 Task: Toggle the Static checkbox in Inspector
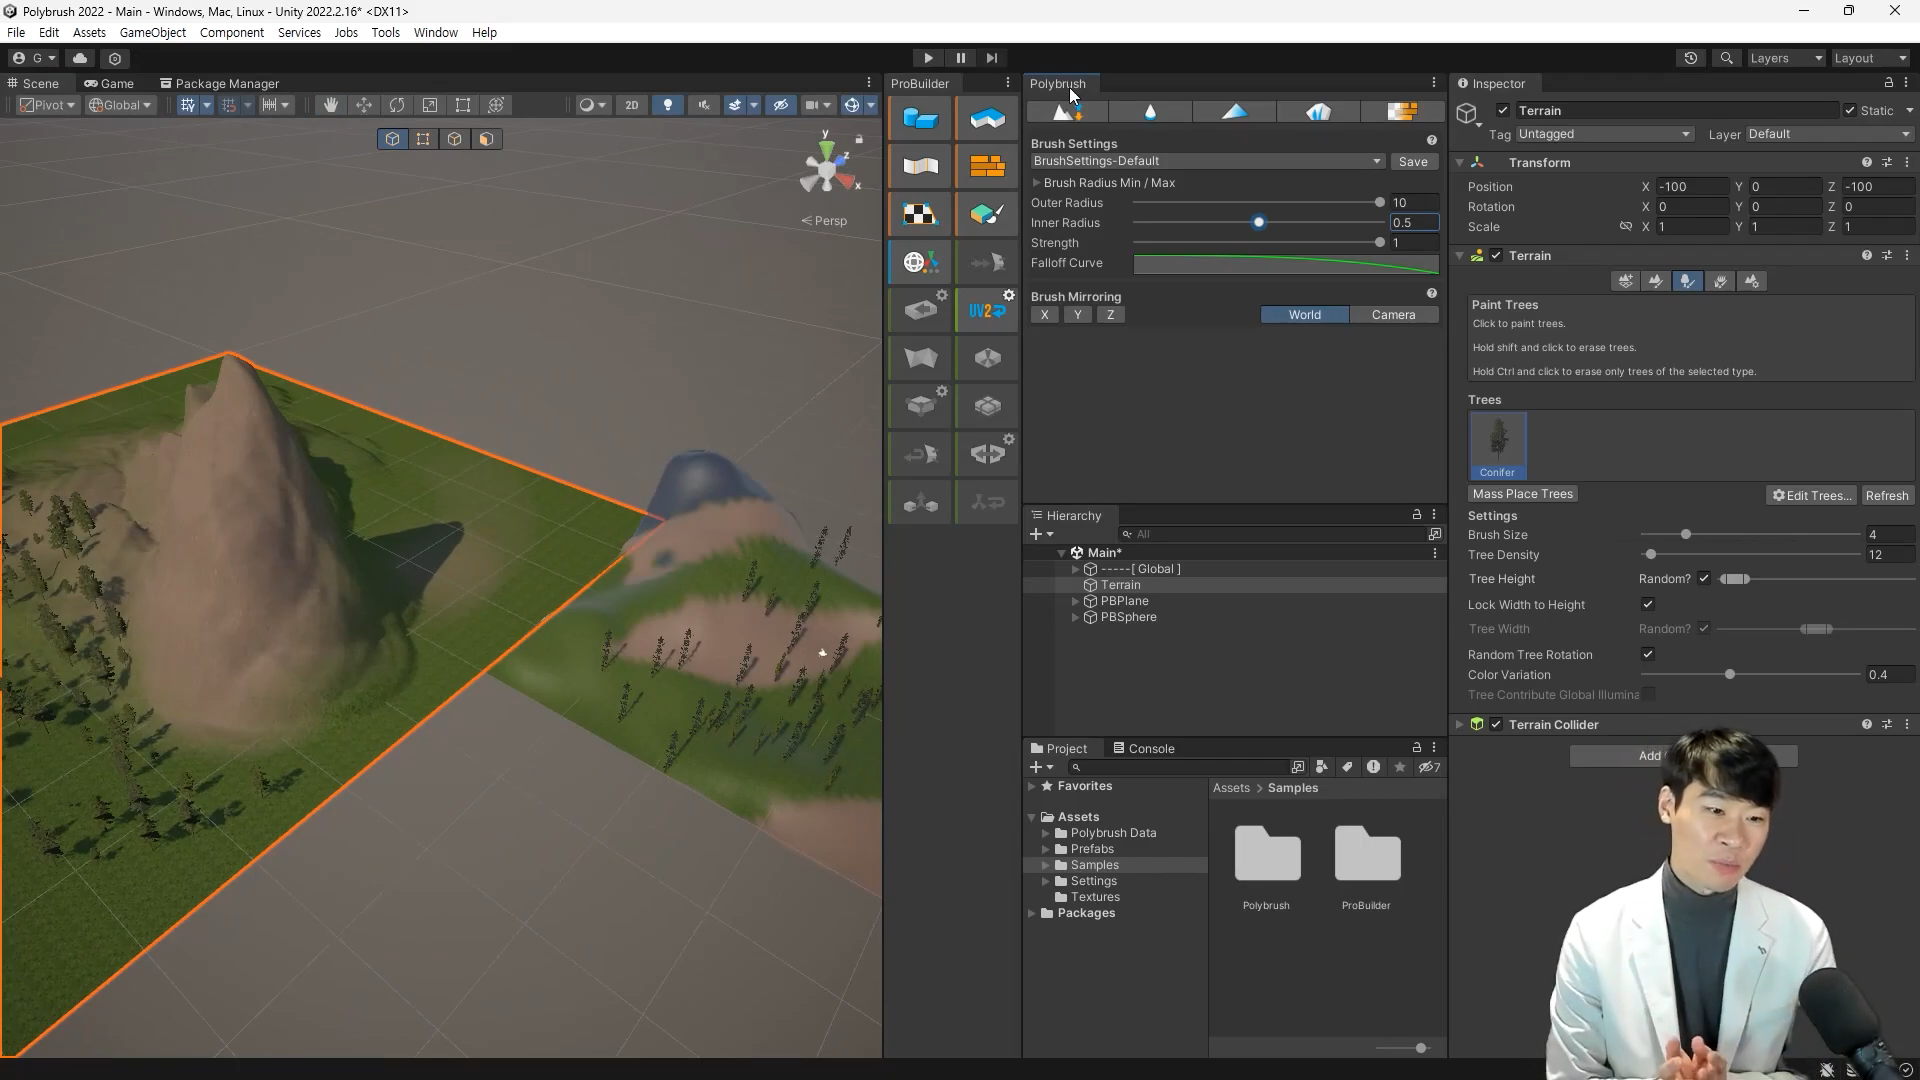pos(1850,111)
